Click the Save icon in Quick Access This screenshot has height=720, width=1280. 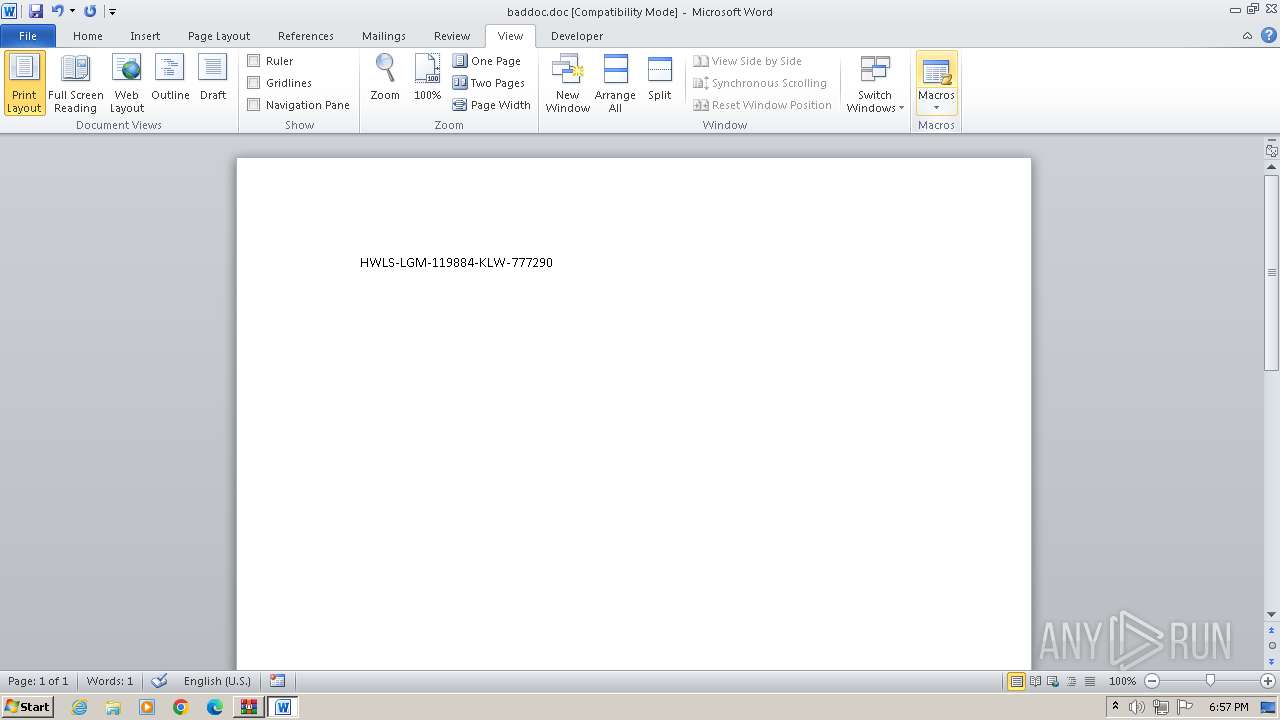[x=36, y=11]
